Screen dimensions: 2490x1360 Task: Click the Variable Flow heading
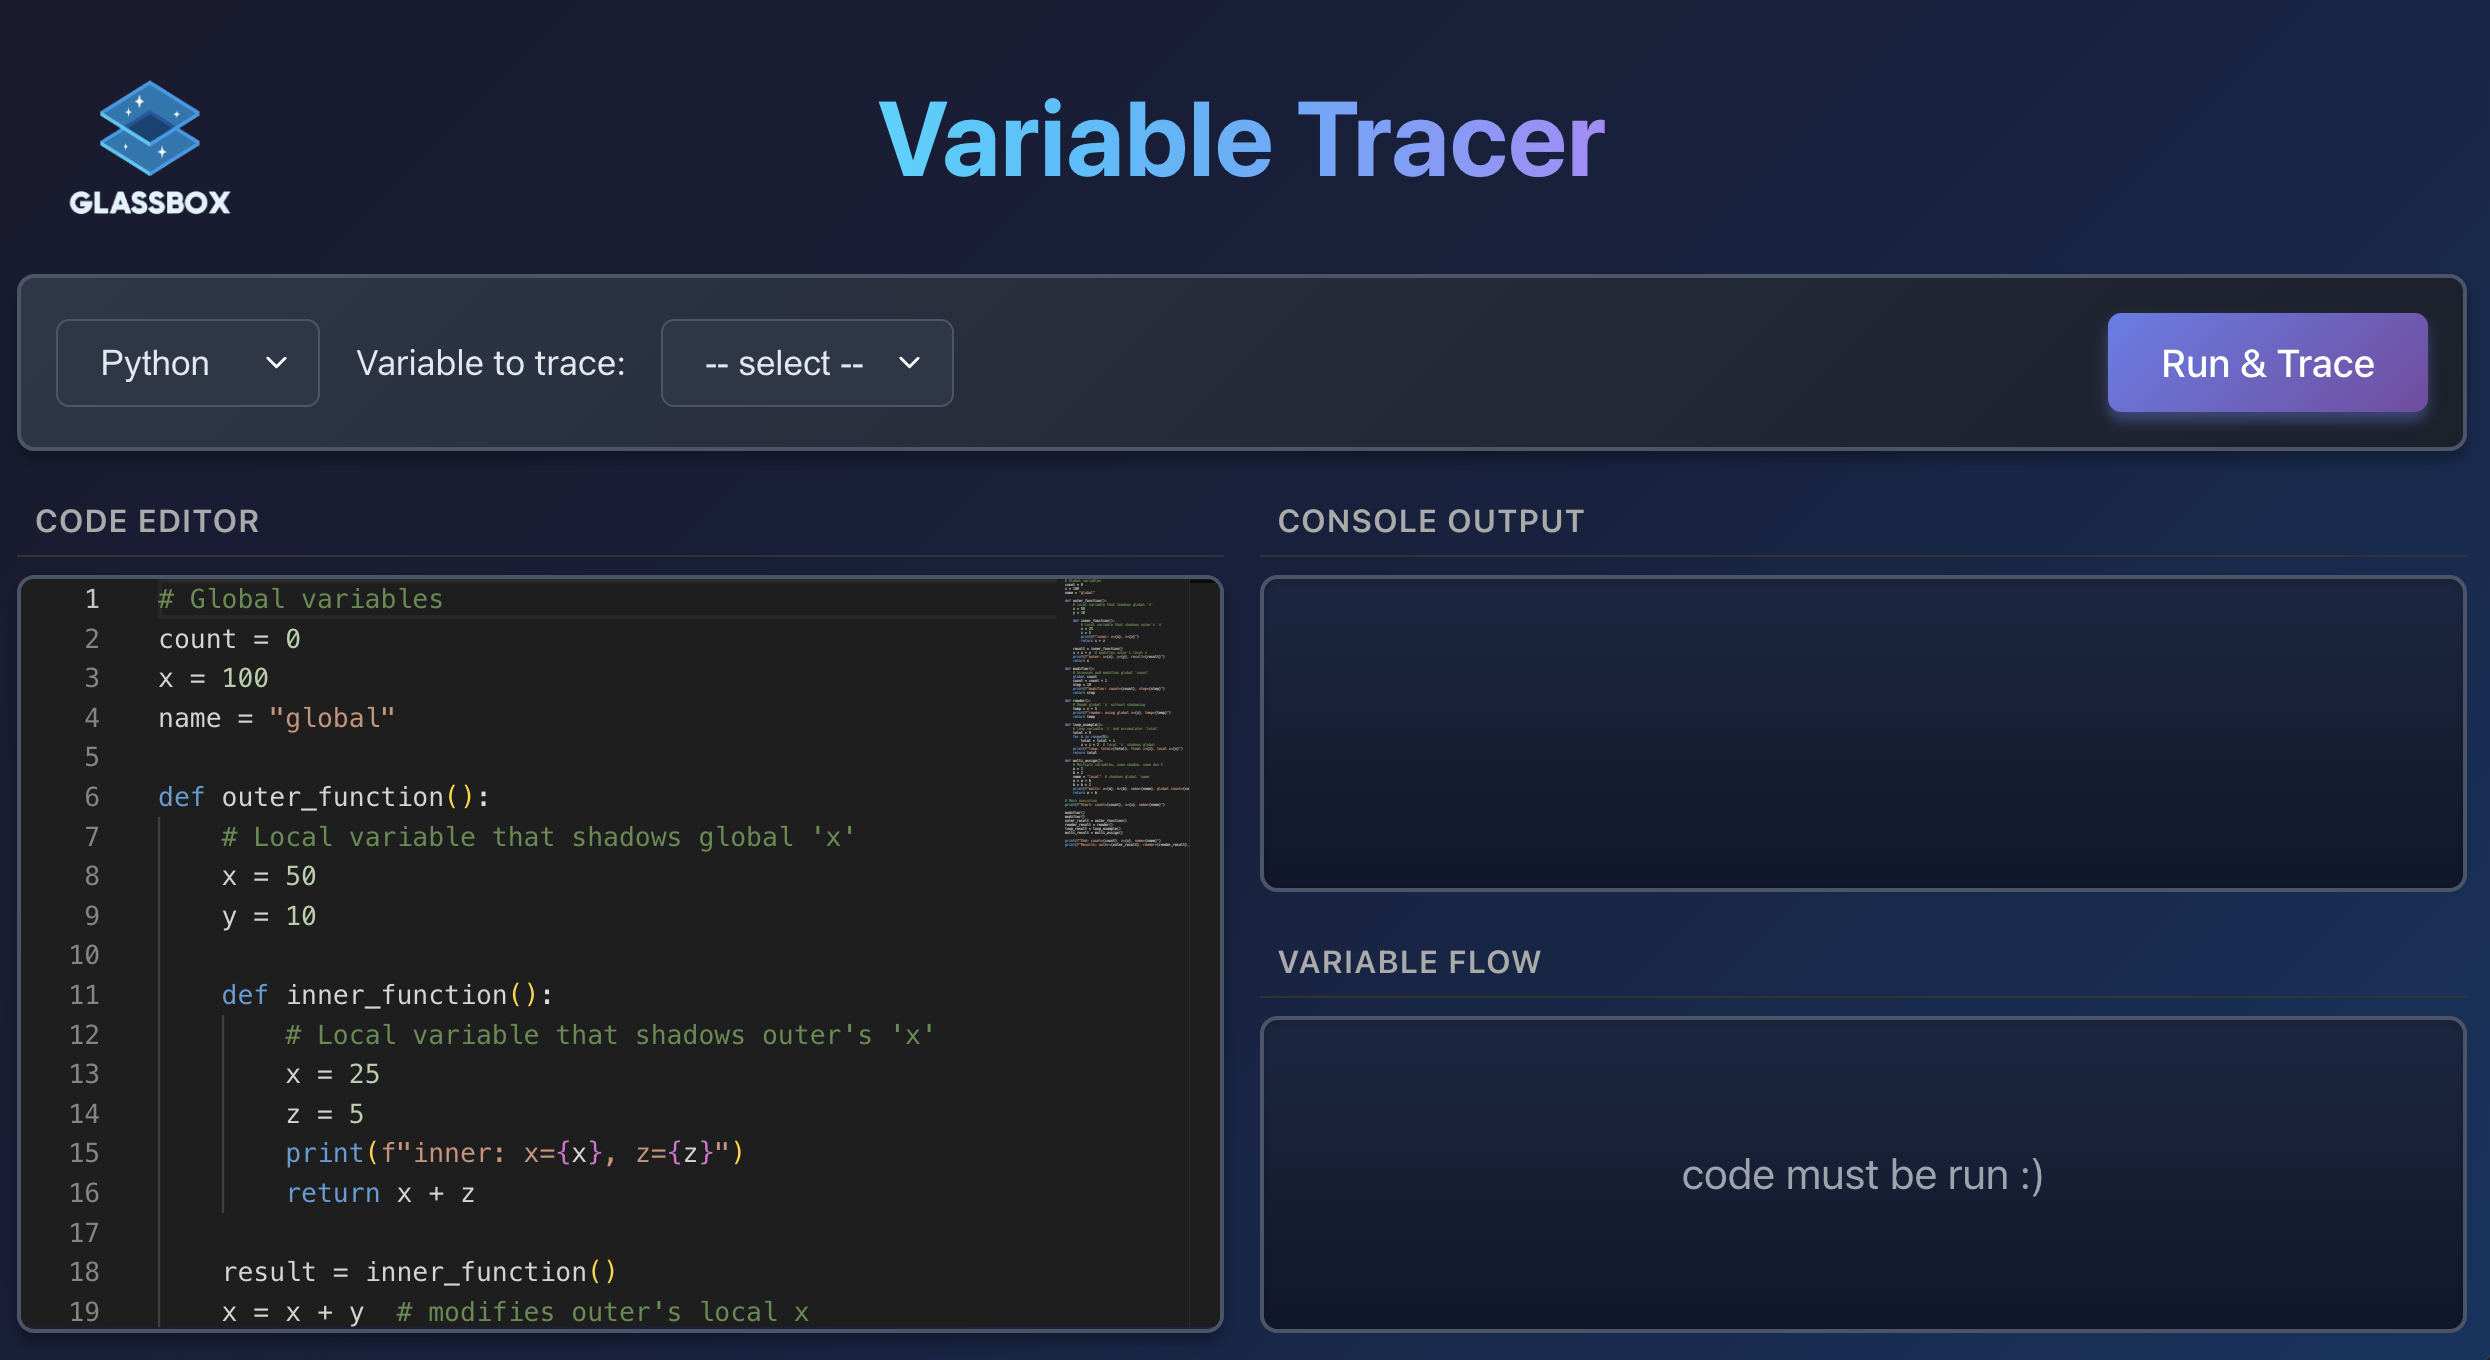click(x=1409, y=962)
